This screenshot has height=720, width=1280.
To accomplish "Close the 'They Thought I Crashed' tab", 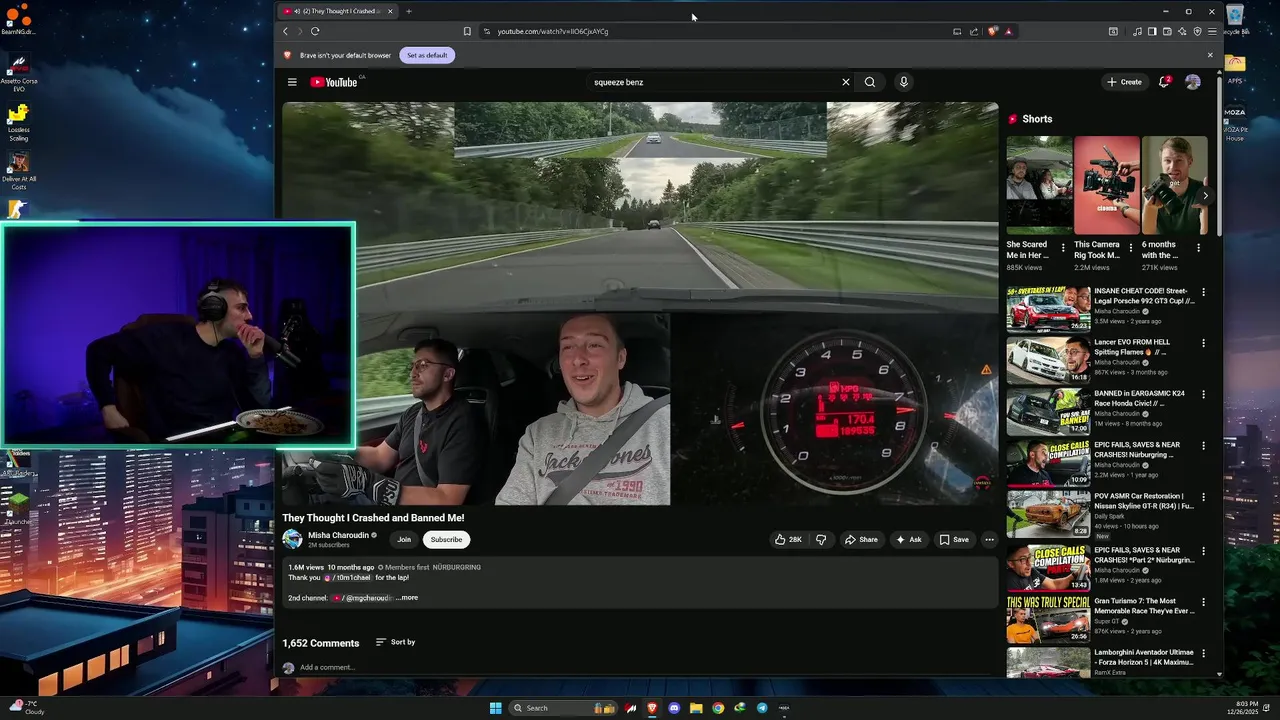I will (x=390, y=11).
